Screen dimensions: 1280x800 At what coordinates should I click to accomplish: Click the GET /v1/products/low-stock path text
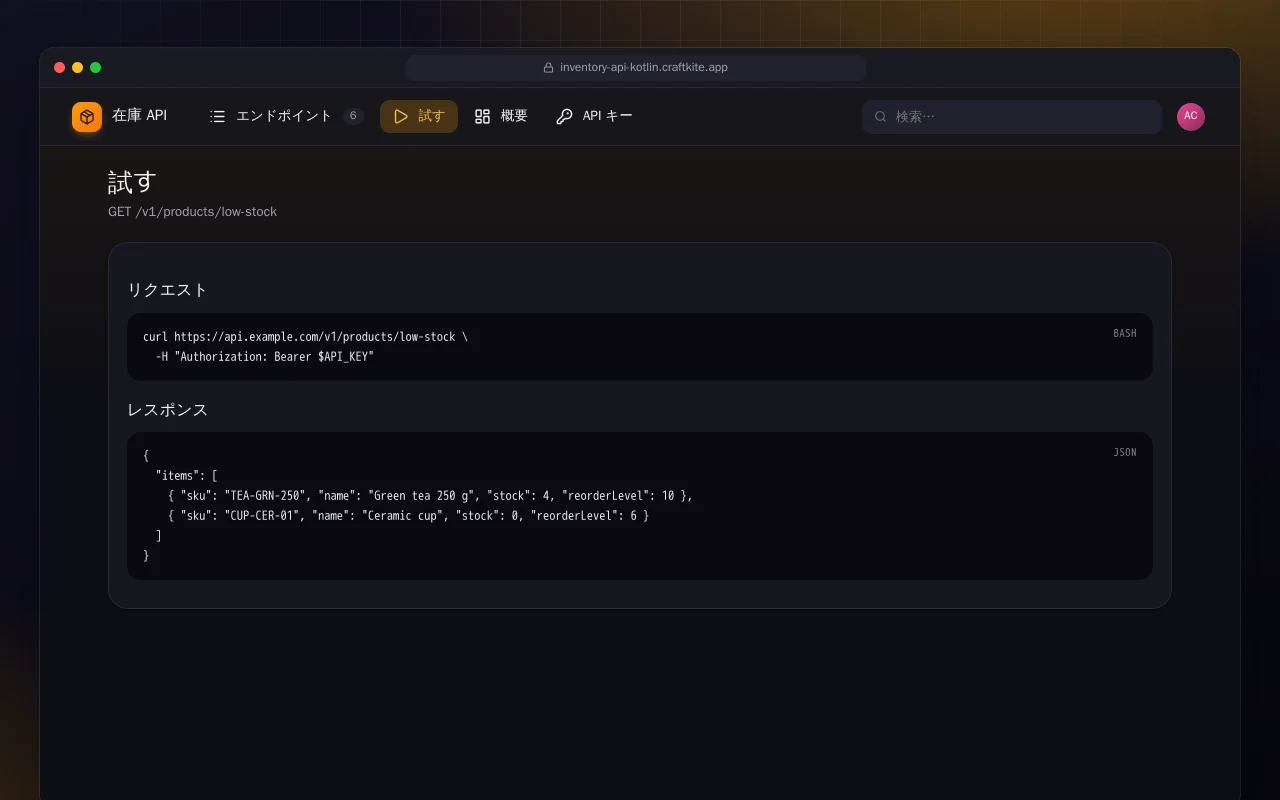coord(193,212)
